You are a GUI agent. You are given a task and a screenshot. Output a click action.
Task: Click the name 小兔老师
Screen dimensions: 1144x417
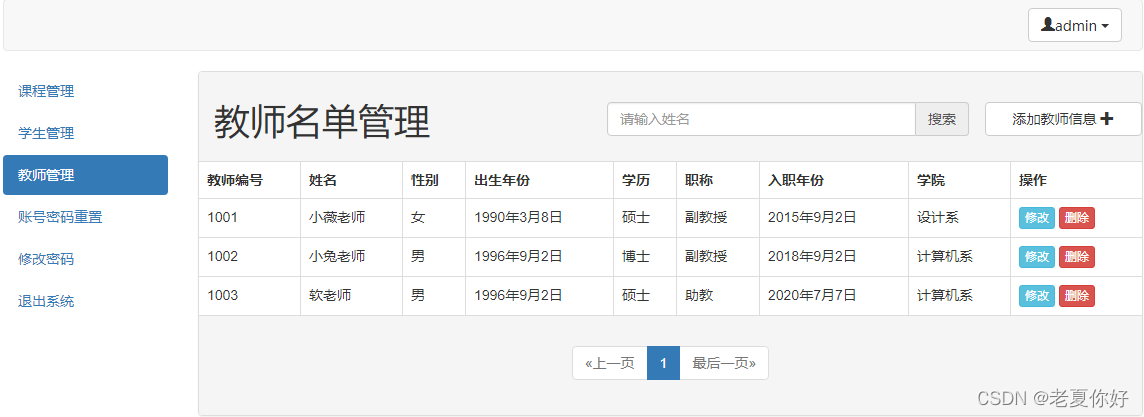pyautogui.click(x=337, y=257)
